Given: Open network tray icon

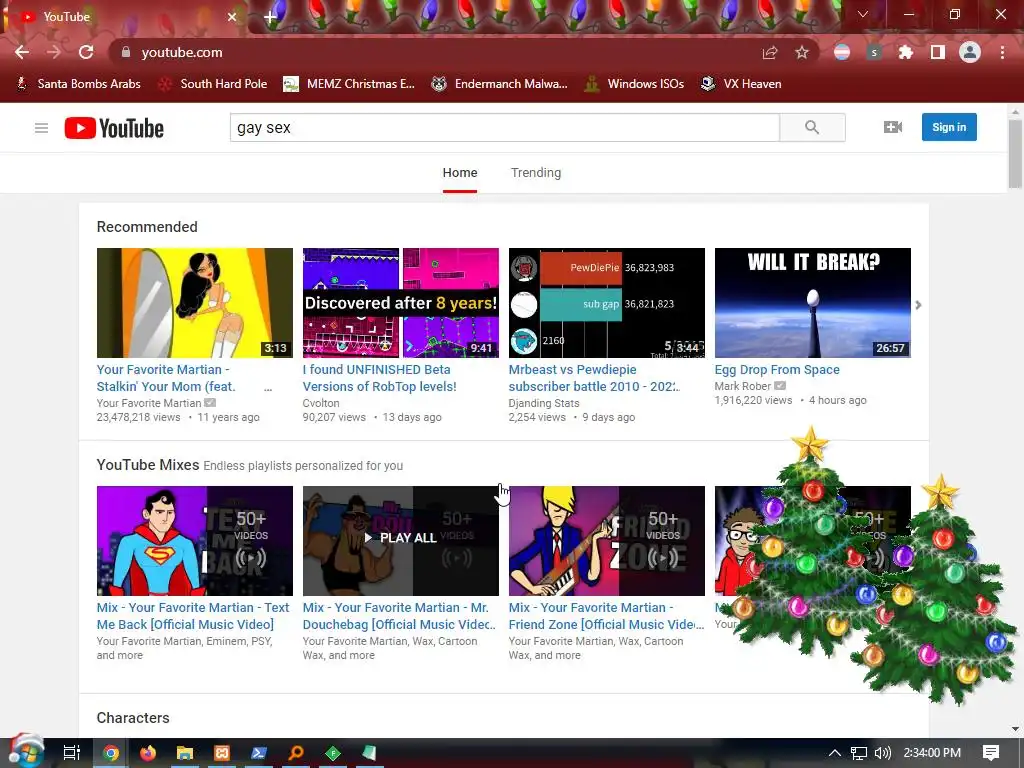Looking at the screenshot, I should 859,753.
